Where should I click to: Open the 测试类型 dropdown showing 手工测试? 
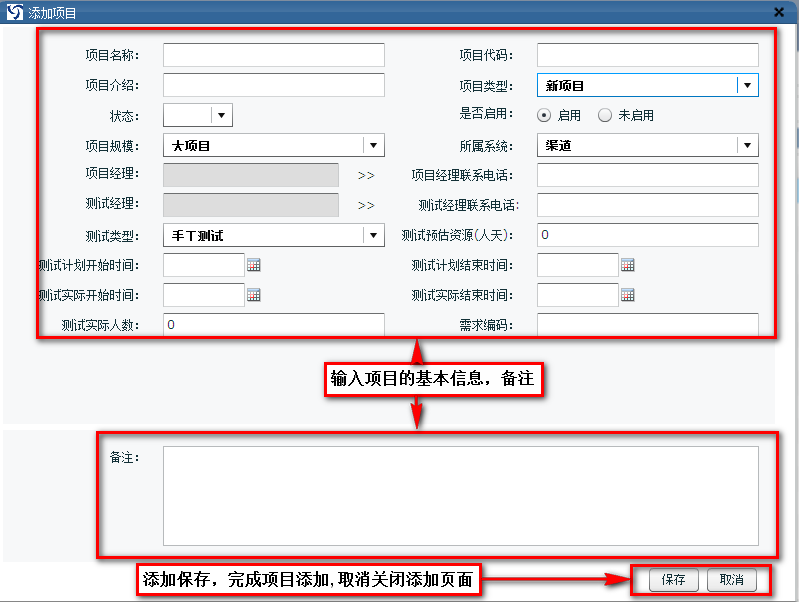tap(274, 235)
